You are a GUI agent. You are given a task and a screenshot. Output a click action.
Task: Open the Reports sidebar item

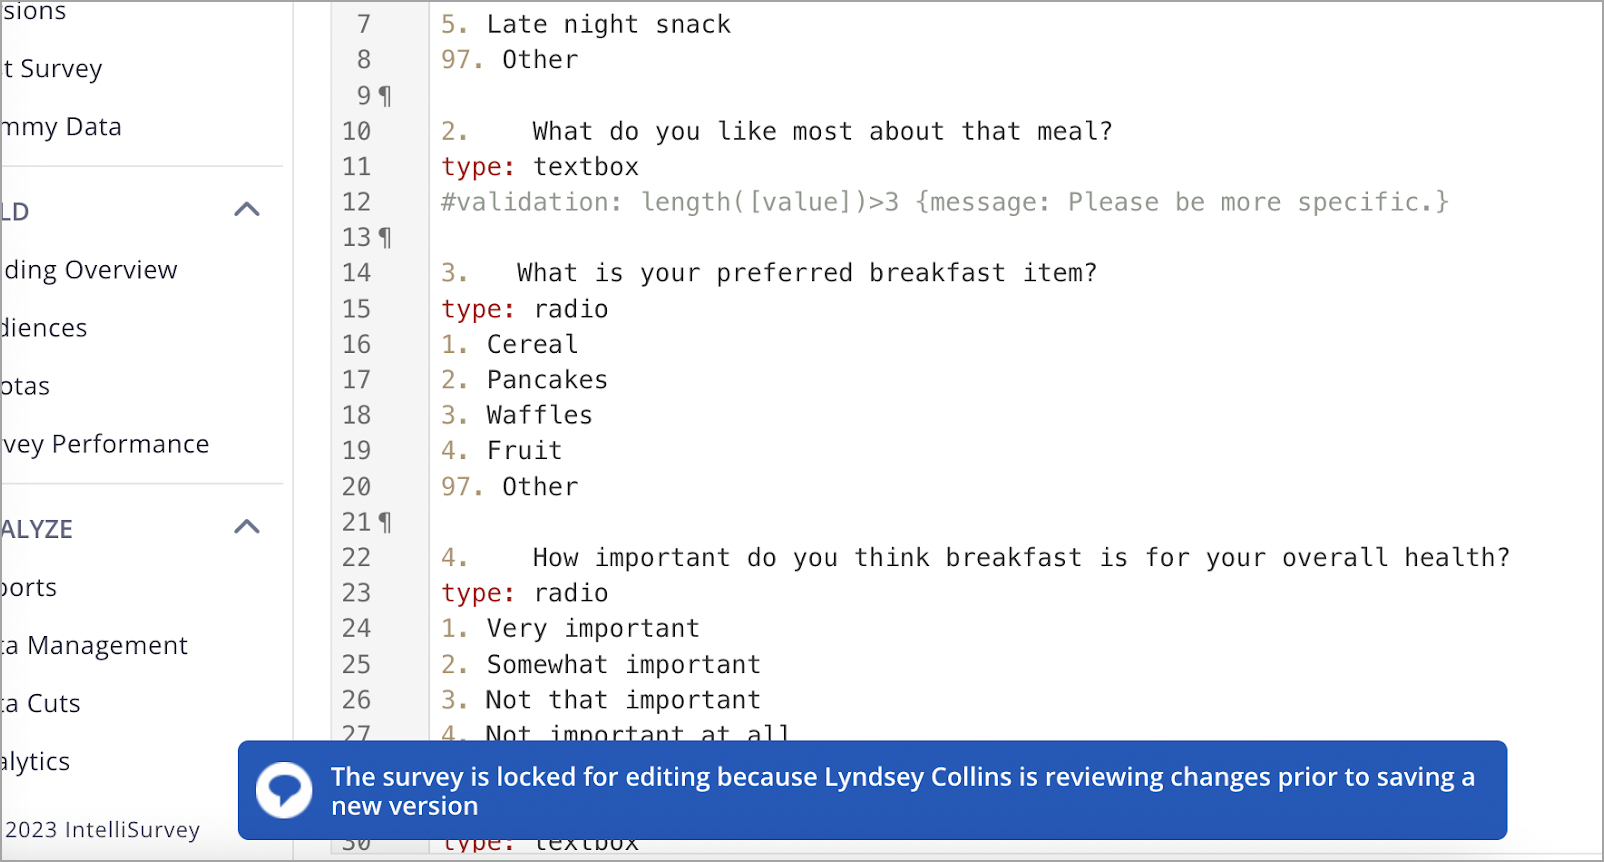pos(29,588)
